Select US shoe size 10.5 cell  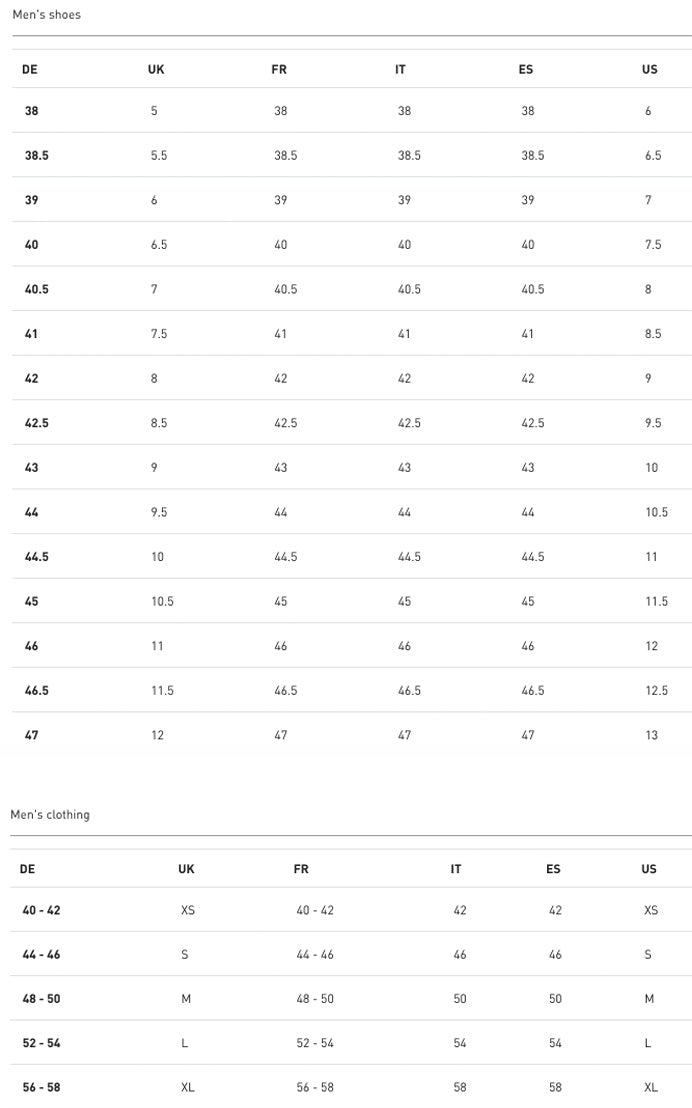click(x=657, y=512)
